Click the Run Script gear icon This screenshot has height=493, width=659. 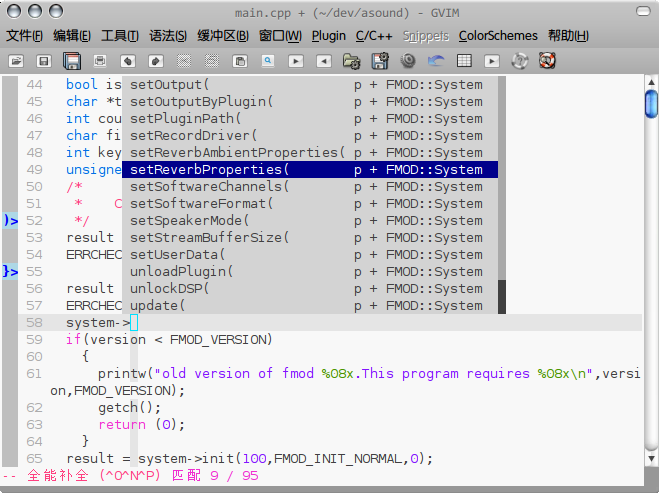(408, 61)
